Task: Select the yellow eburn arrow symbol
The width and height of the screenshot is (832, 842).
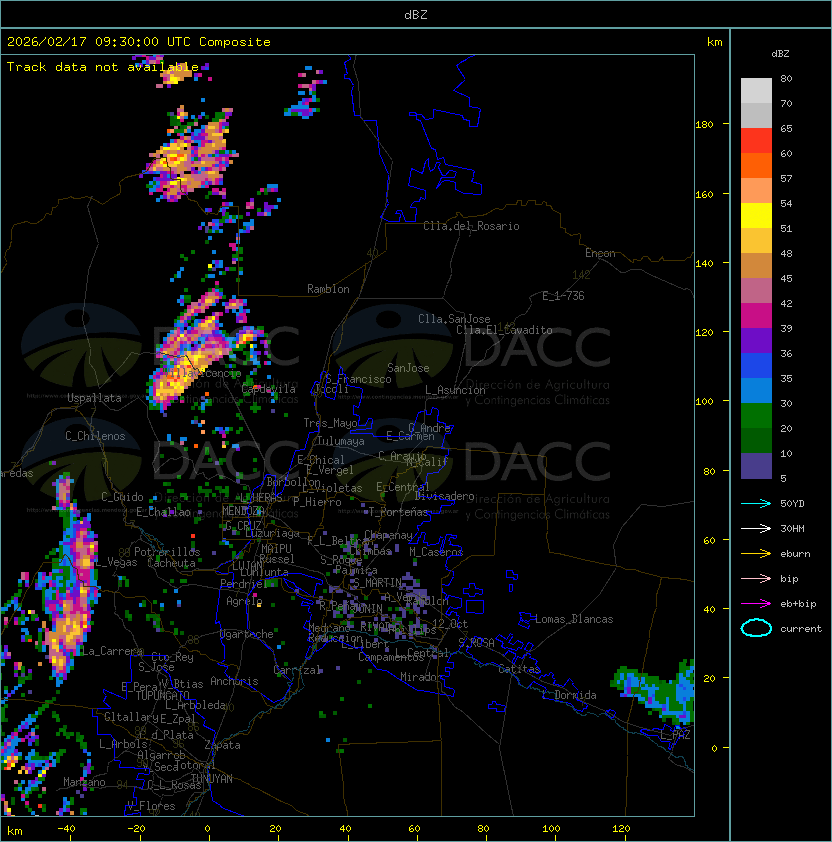Action: tap(756, 554)
